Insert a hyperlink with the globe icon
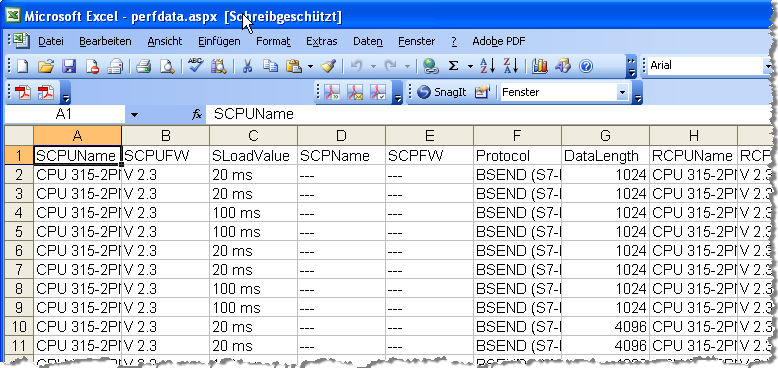 431,66
